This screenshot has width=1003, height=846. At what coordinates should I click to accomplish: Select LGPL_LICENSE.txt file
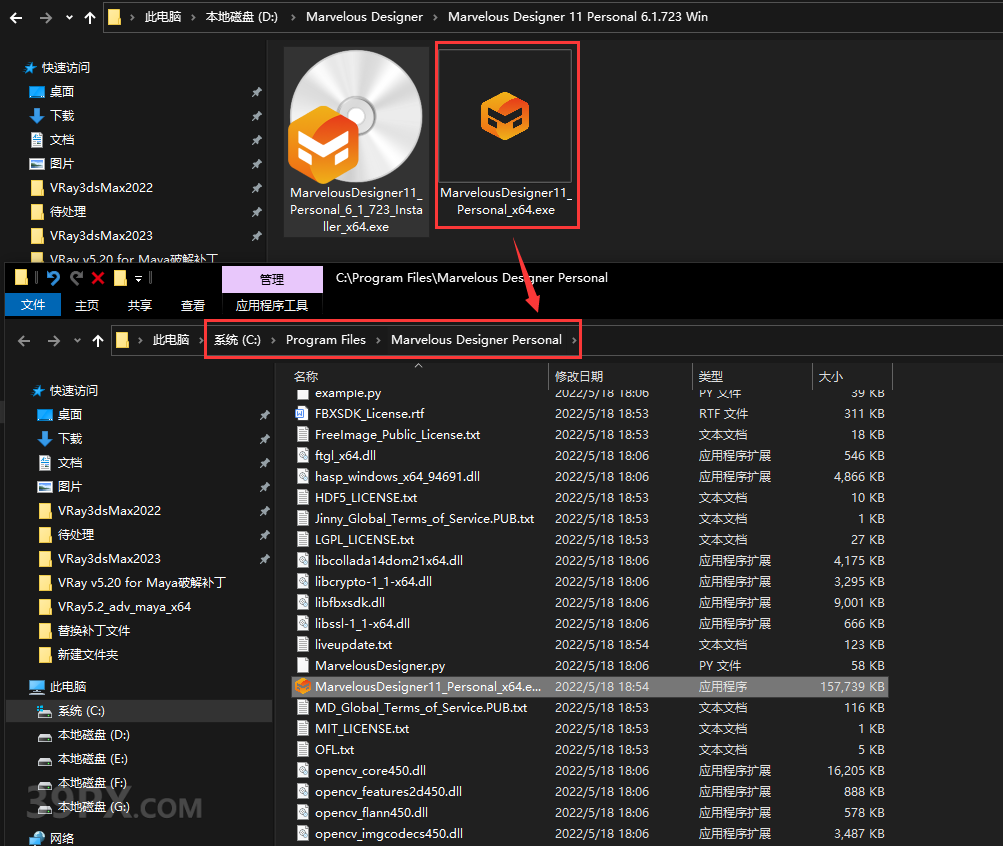pyautogui.click(x=364, y=540)
